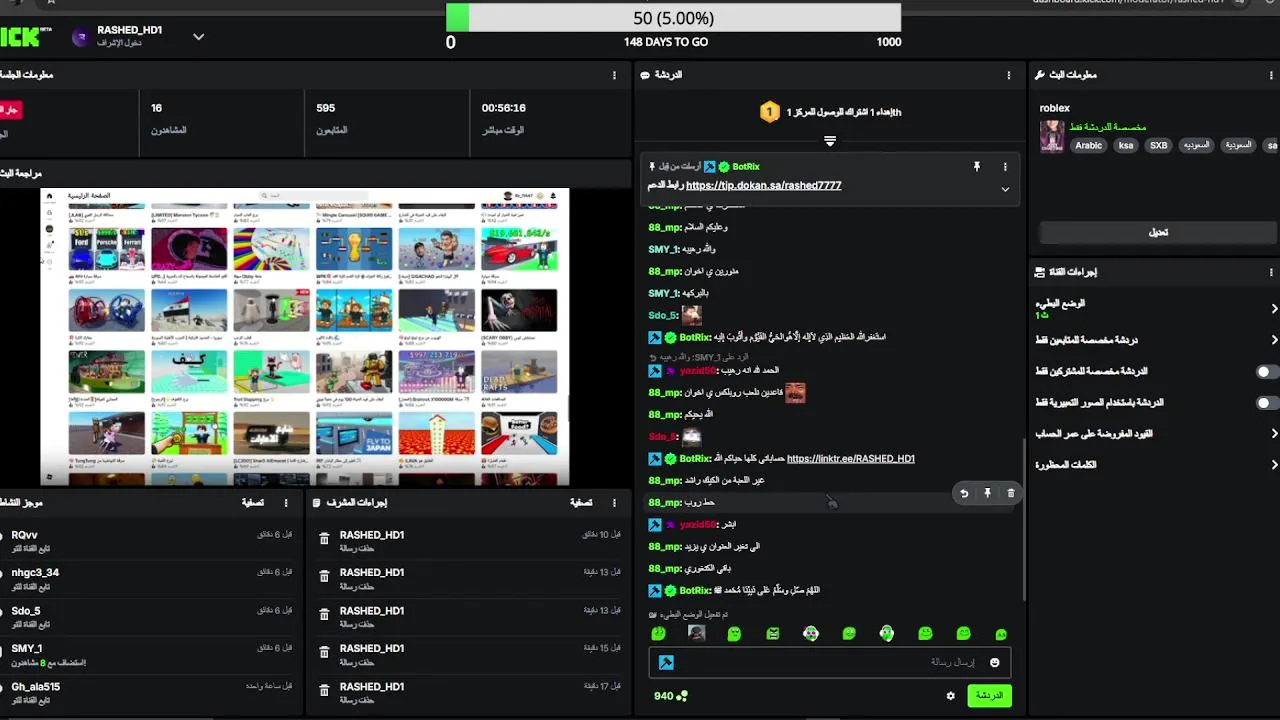Click the moderator hammer icon in message box
This screenshot has width=1280, height=720.
666,662
